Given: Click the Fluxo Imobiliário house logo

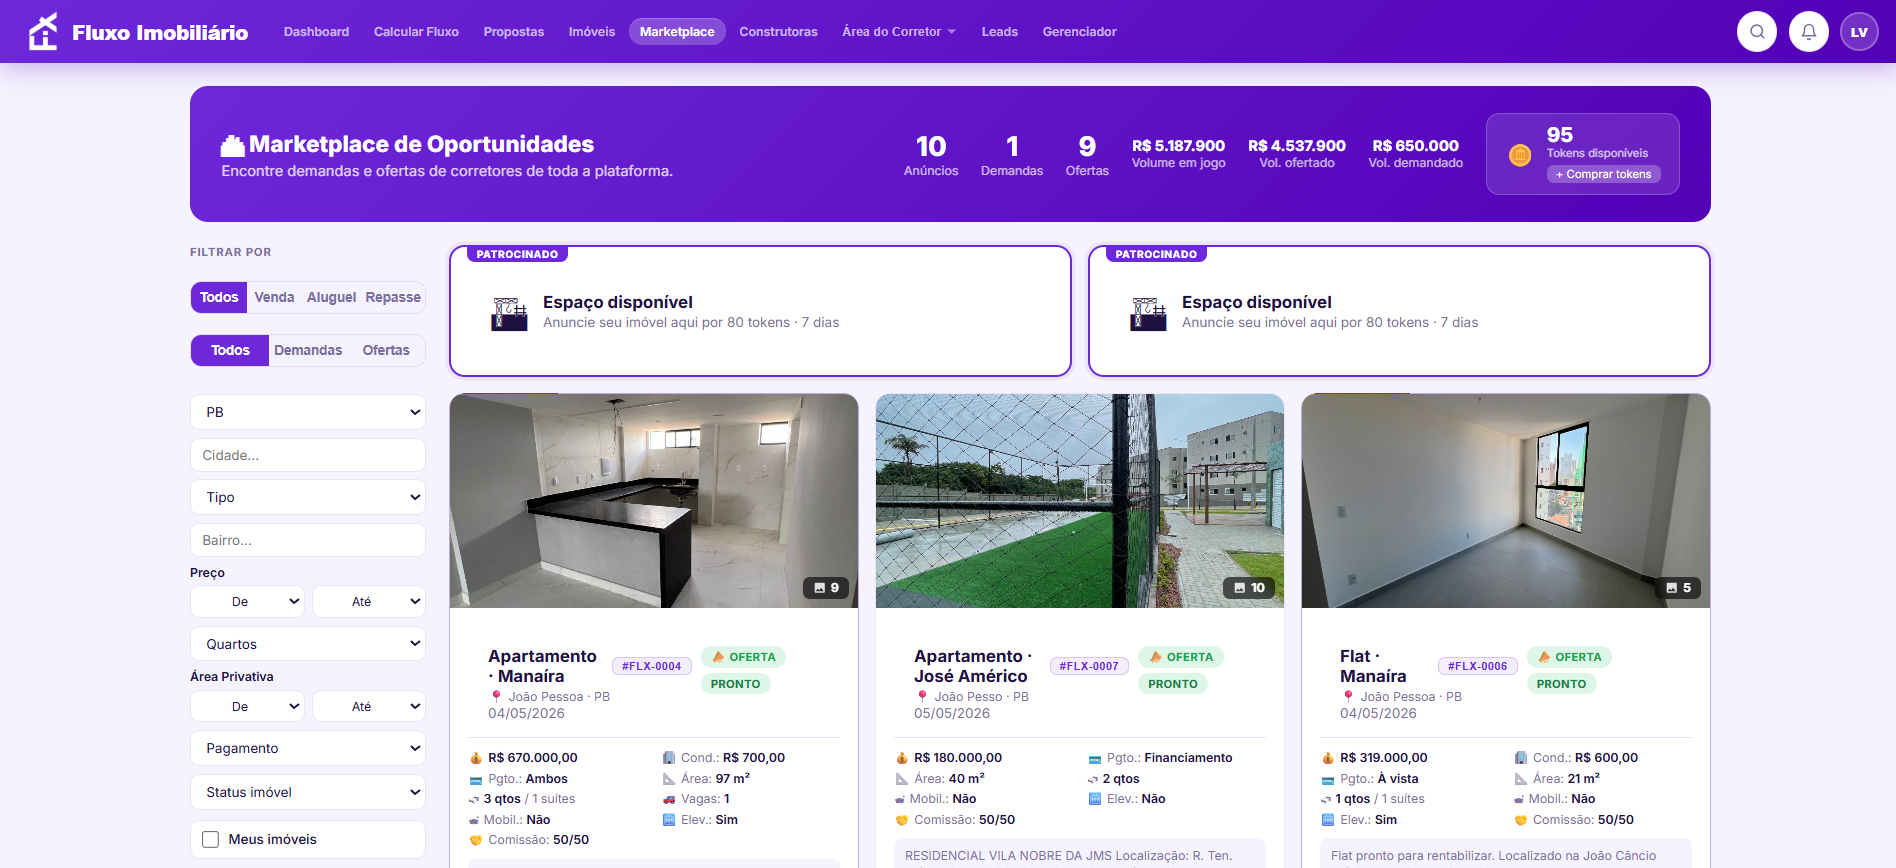Looking at the screenshot, I should click(x=43, y=32).
